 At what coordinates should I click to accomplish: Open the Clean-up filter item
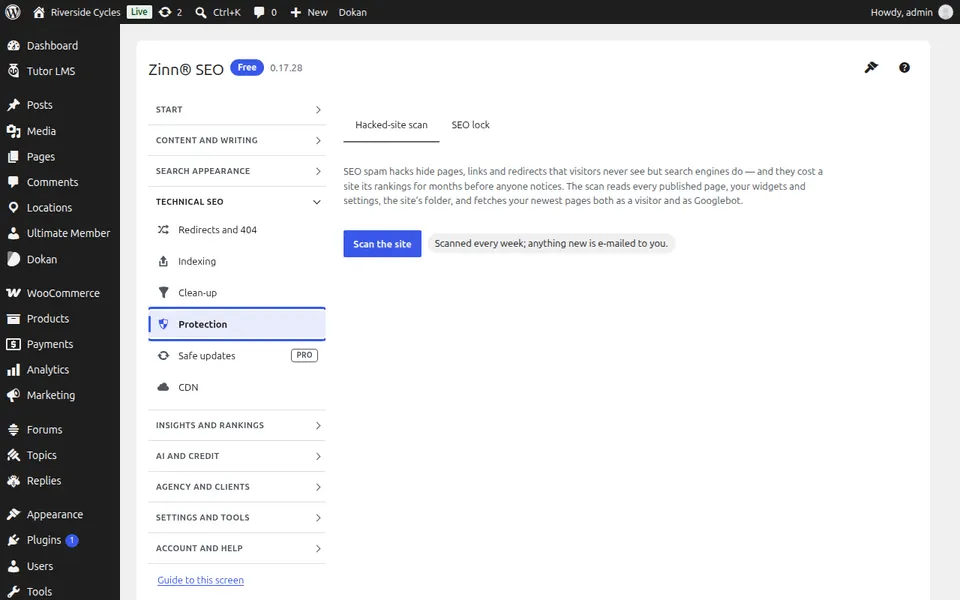(x=237, y=293)
